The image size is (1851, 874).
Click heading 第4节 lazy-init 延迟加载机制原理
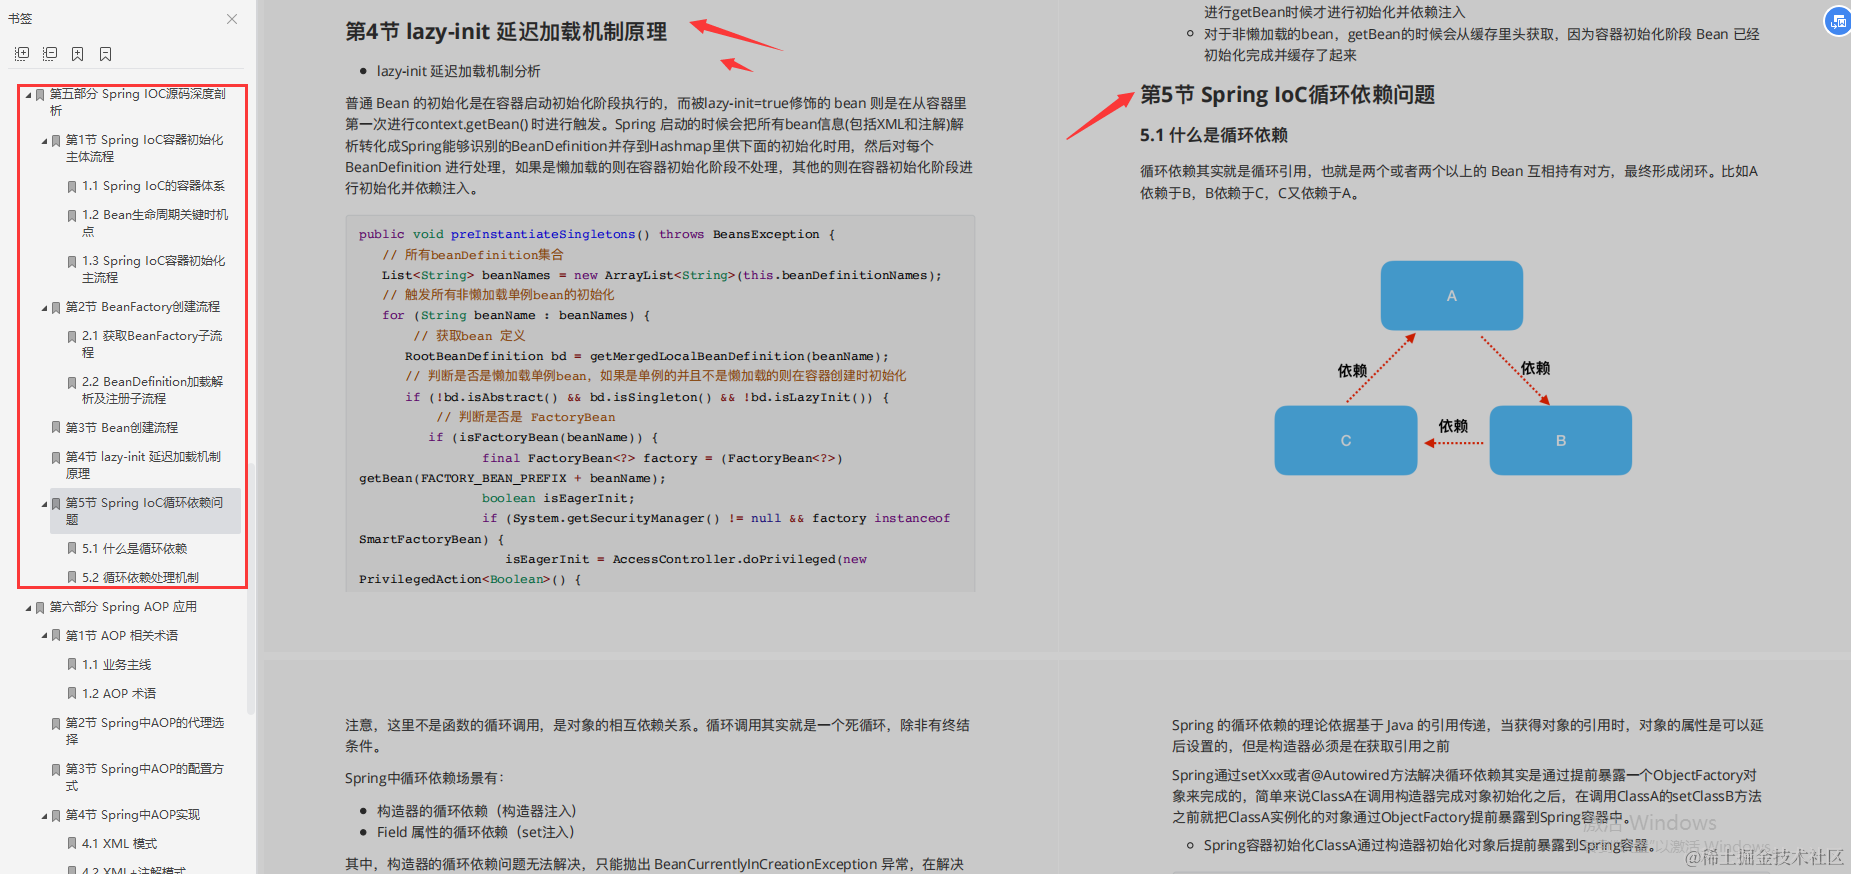point(506,32)
